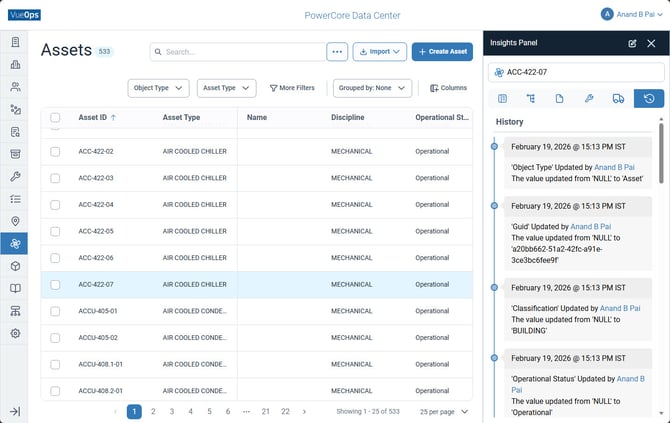Open the location pin icon in sidebar

[15, 221]
